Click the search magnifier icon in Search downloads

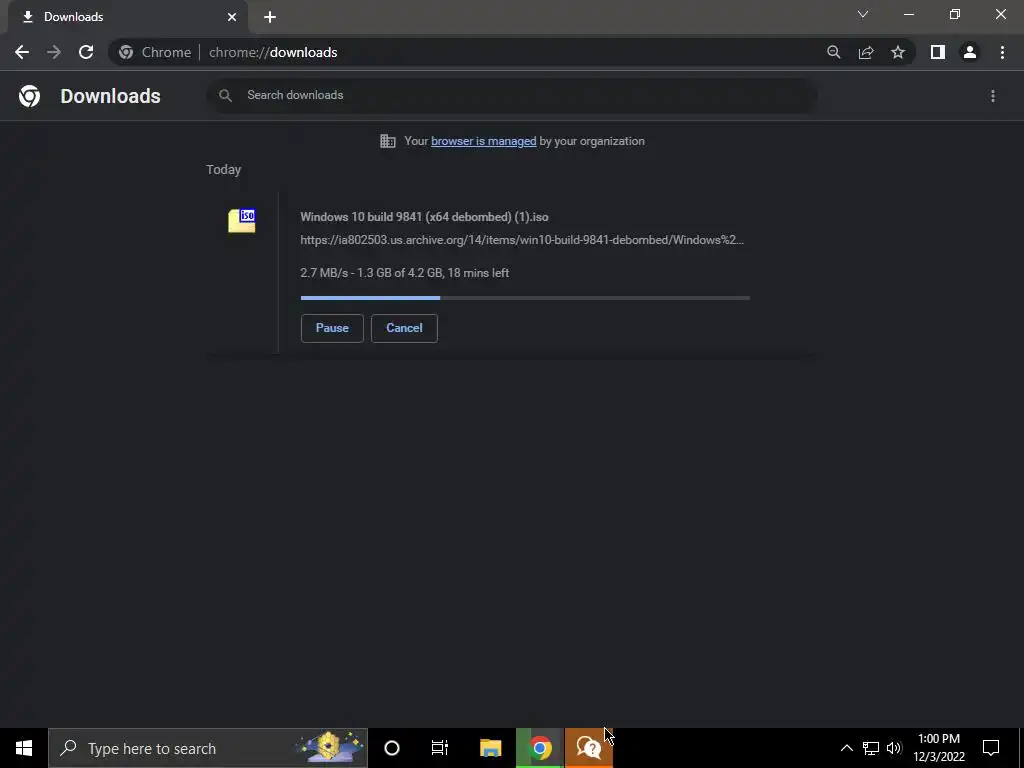tap(225, 95)
